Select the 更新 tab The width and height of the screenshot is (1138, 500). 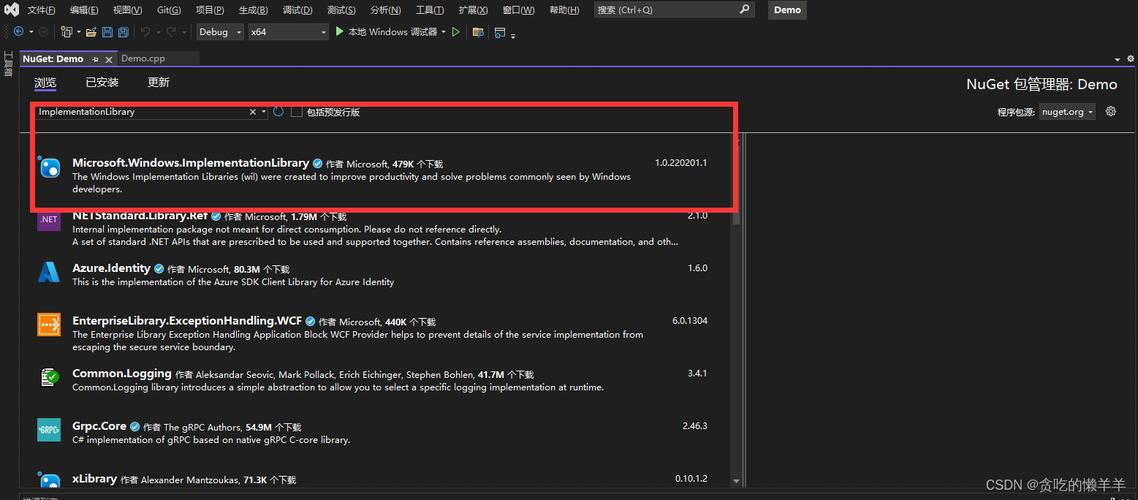[158, 83]
